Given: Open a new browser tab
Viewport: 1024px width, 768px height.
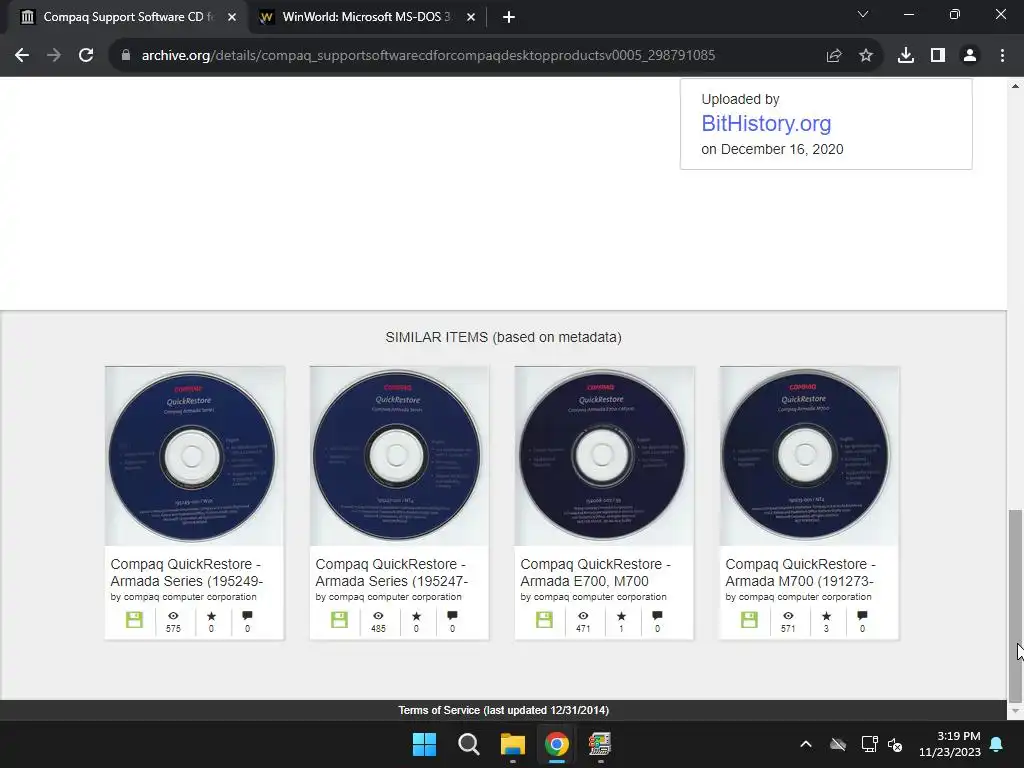Looking at the screenshot, I should coord(509,18).
